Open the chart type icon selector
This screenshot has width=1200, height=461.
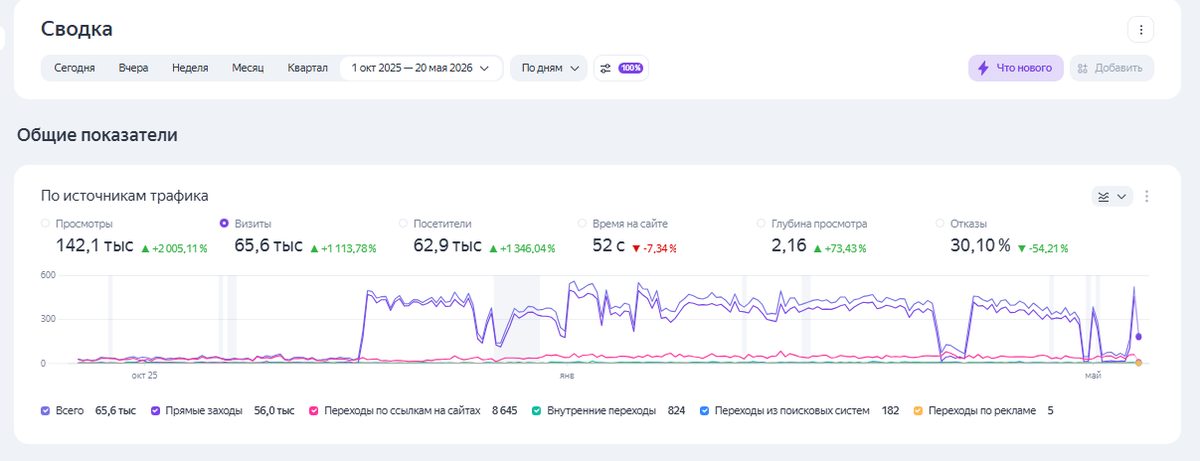click(1111, 197)
